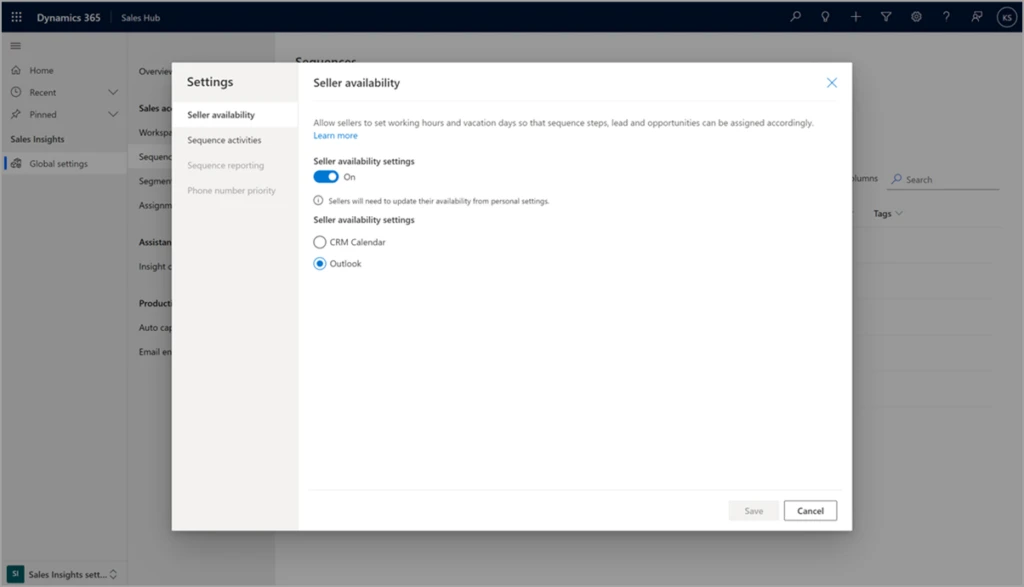This screenshot has height=587, width=1024.
Task: Click inside the Search input field
Action: (x=945, y=179)
